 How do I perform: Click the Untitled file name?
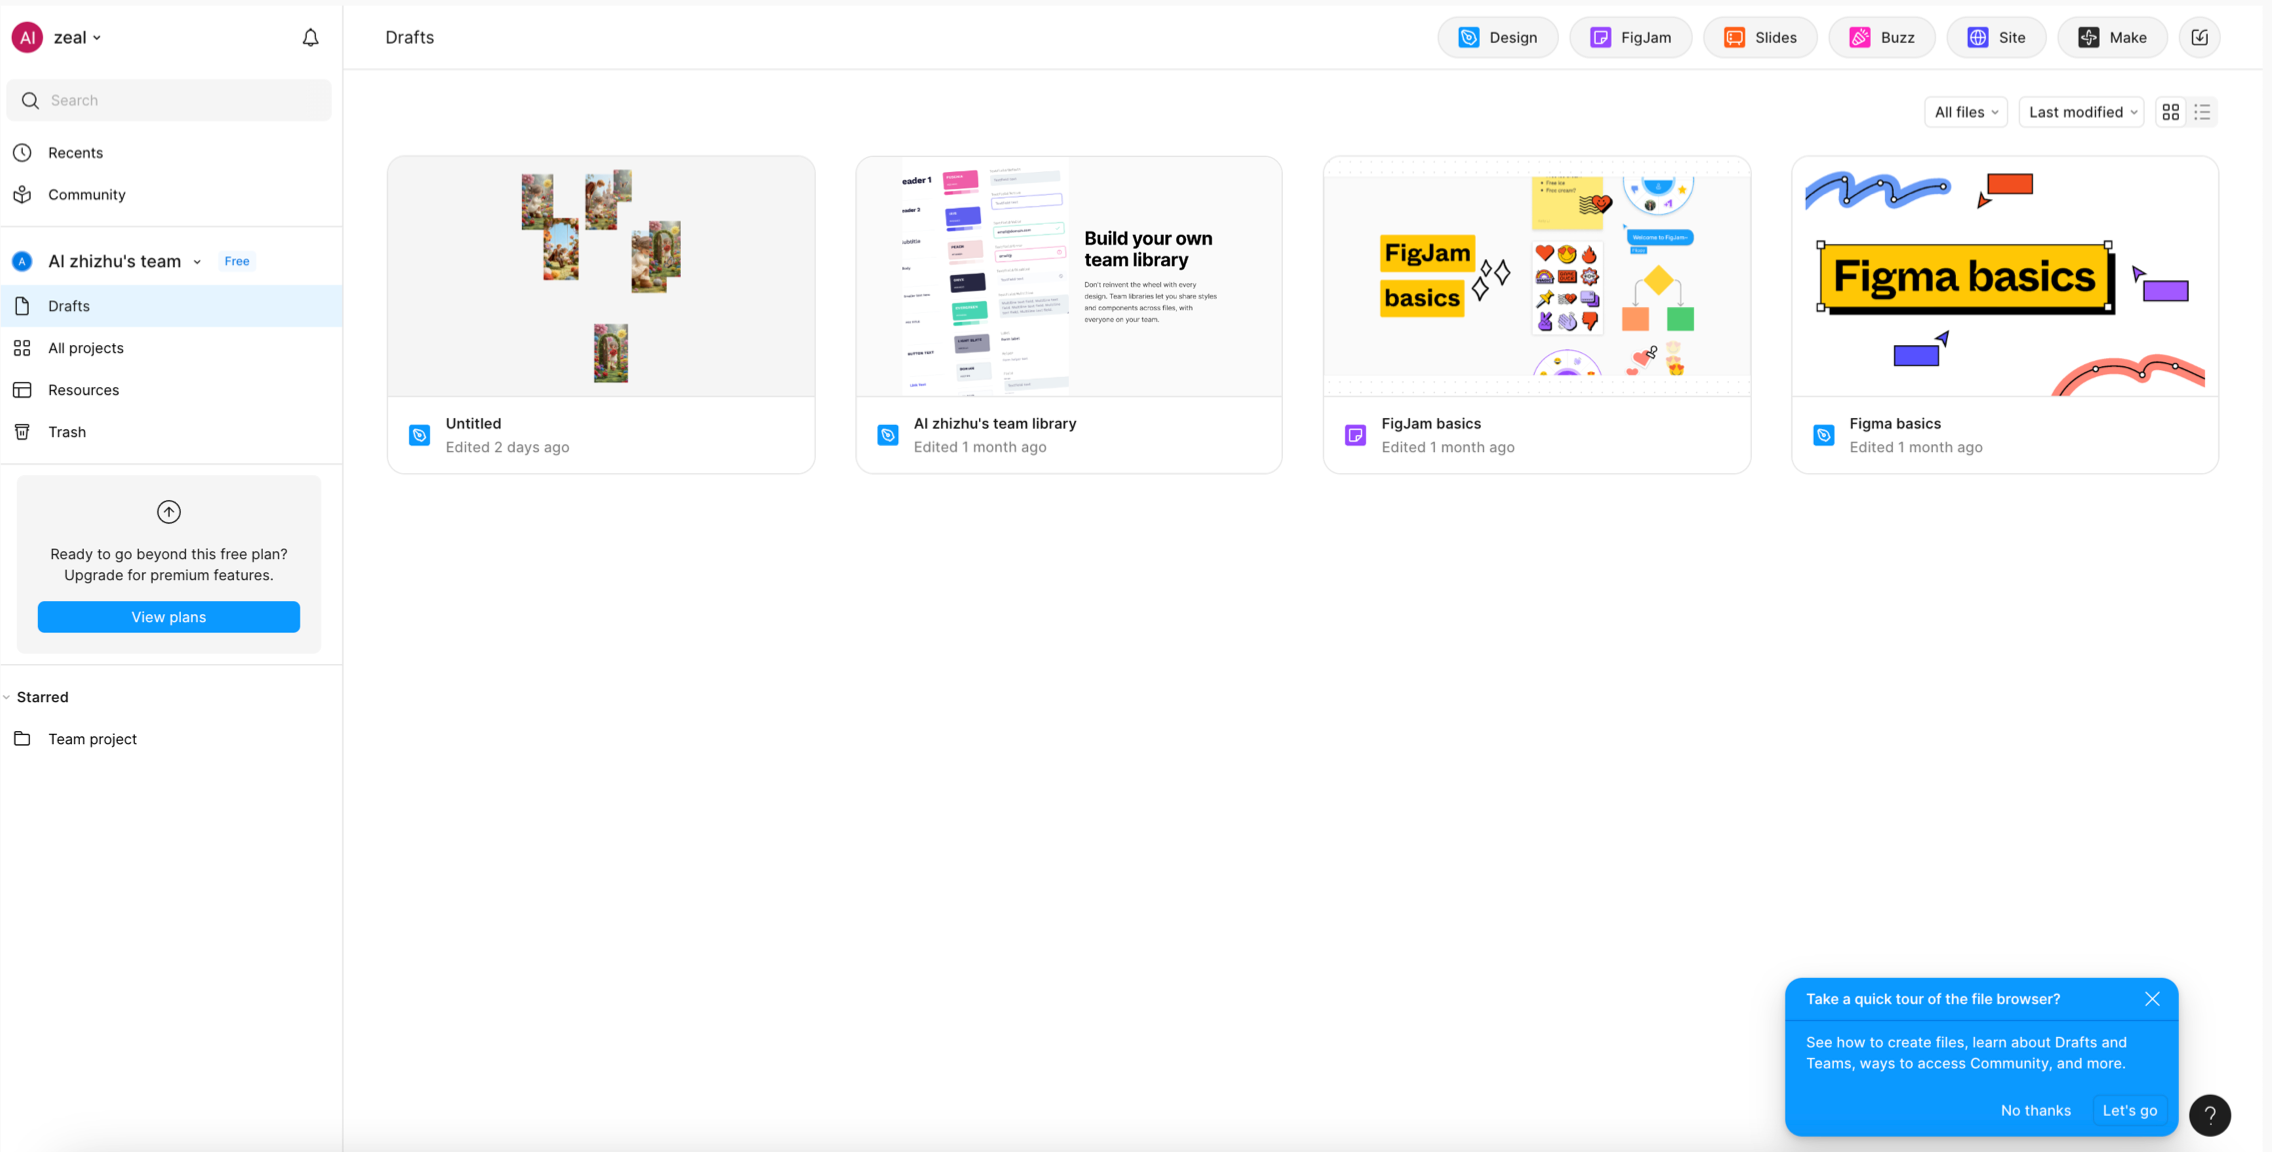click(x=474, y=424)
